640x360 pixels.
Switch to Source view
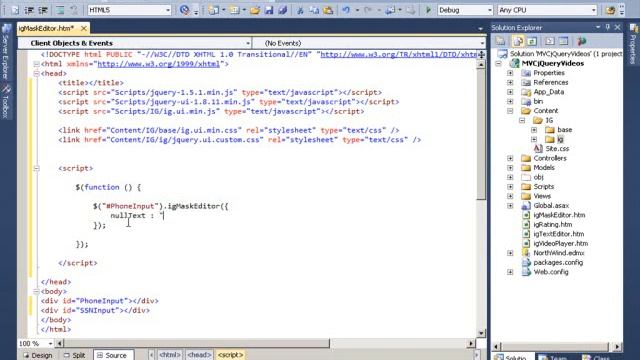pyautogui.click(x=112, y=356)
